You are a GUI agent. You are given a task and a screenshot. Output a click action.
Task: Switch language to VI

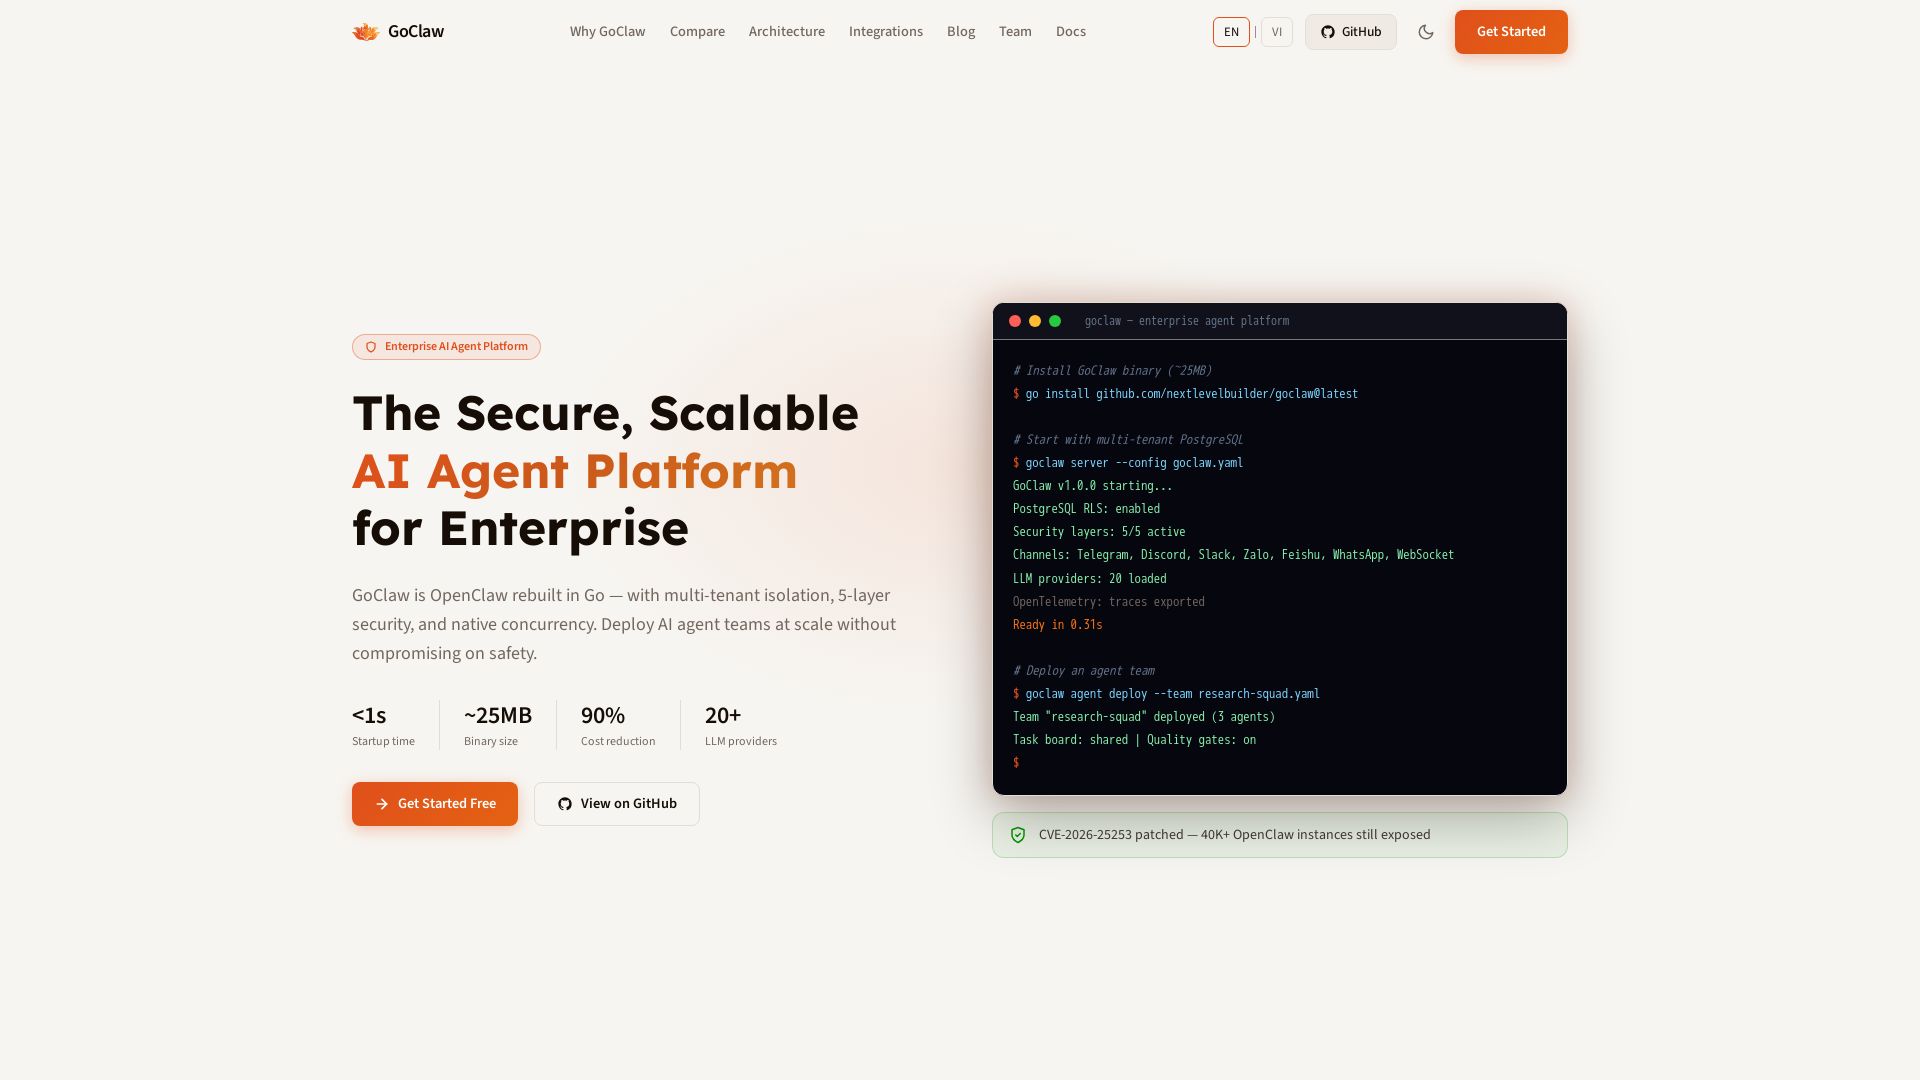[1277, 32]
